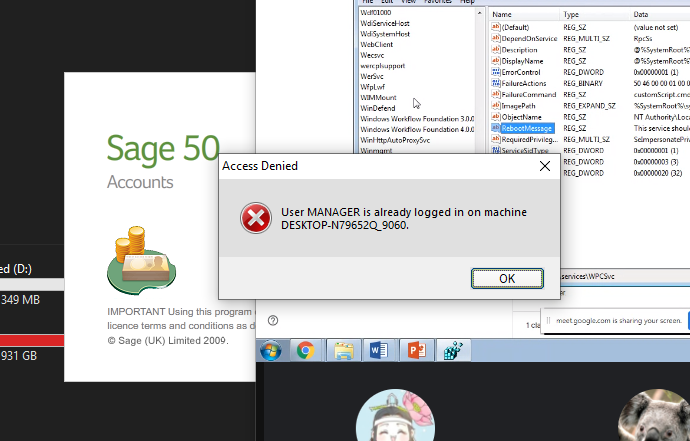Click the customScript.cmd data cell
The width and height of the screenshot is (690, 441).
661,95
